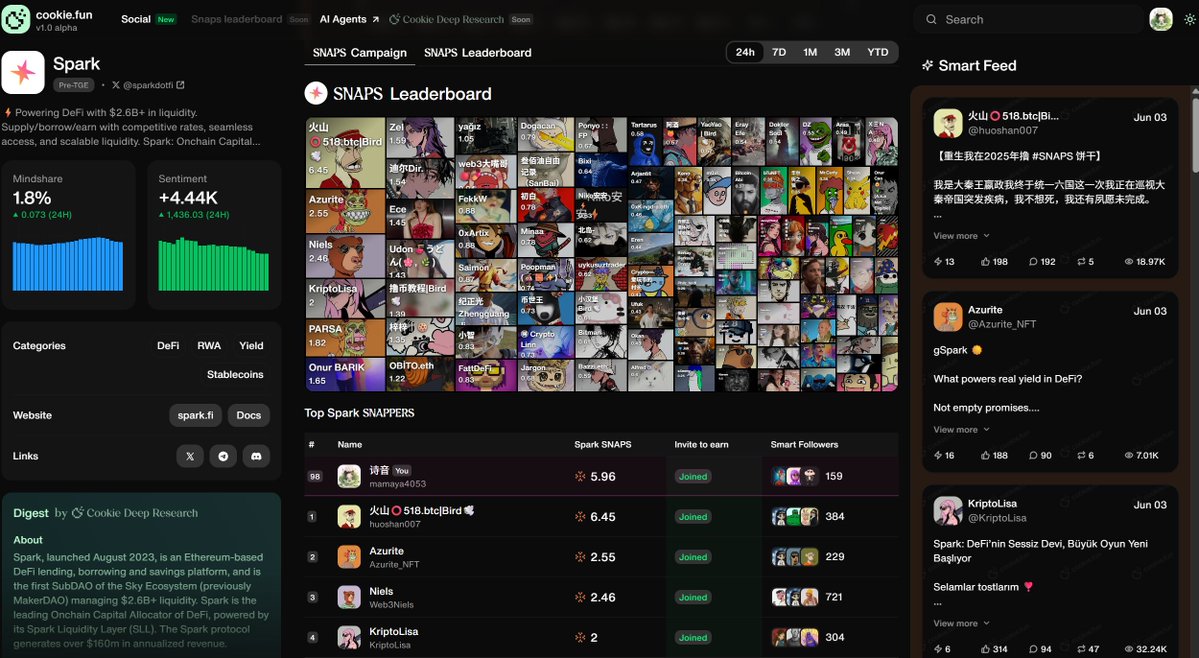Click repost icon with 47 on KriptoLisa post

click(x=1081, y=649)
